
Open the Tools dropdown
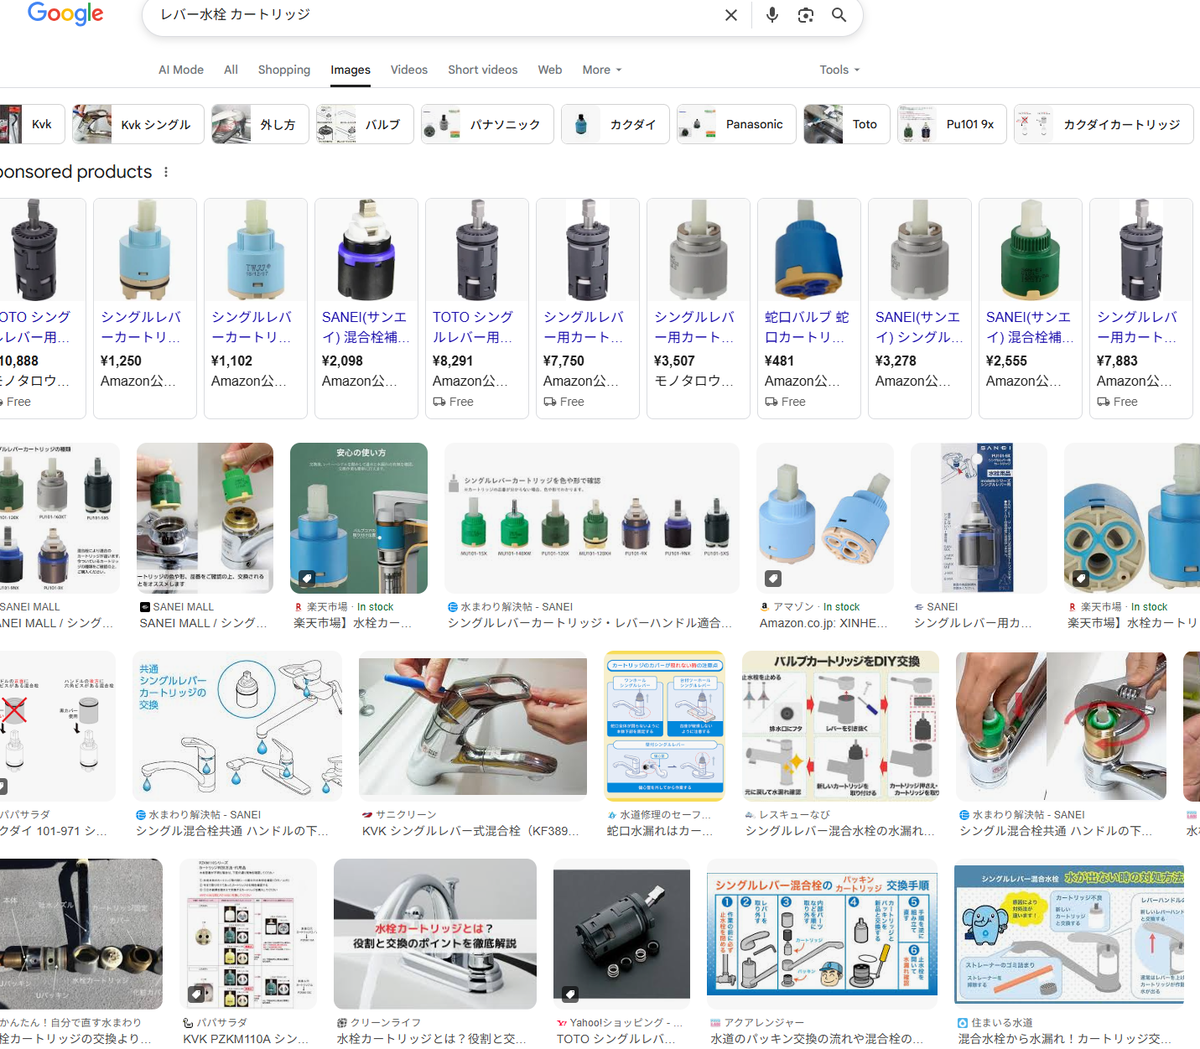(840, 70)
